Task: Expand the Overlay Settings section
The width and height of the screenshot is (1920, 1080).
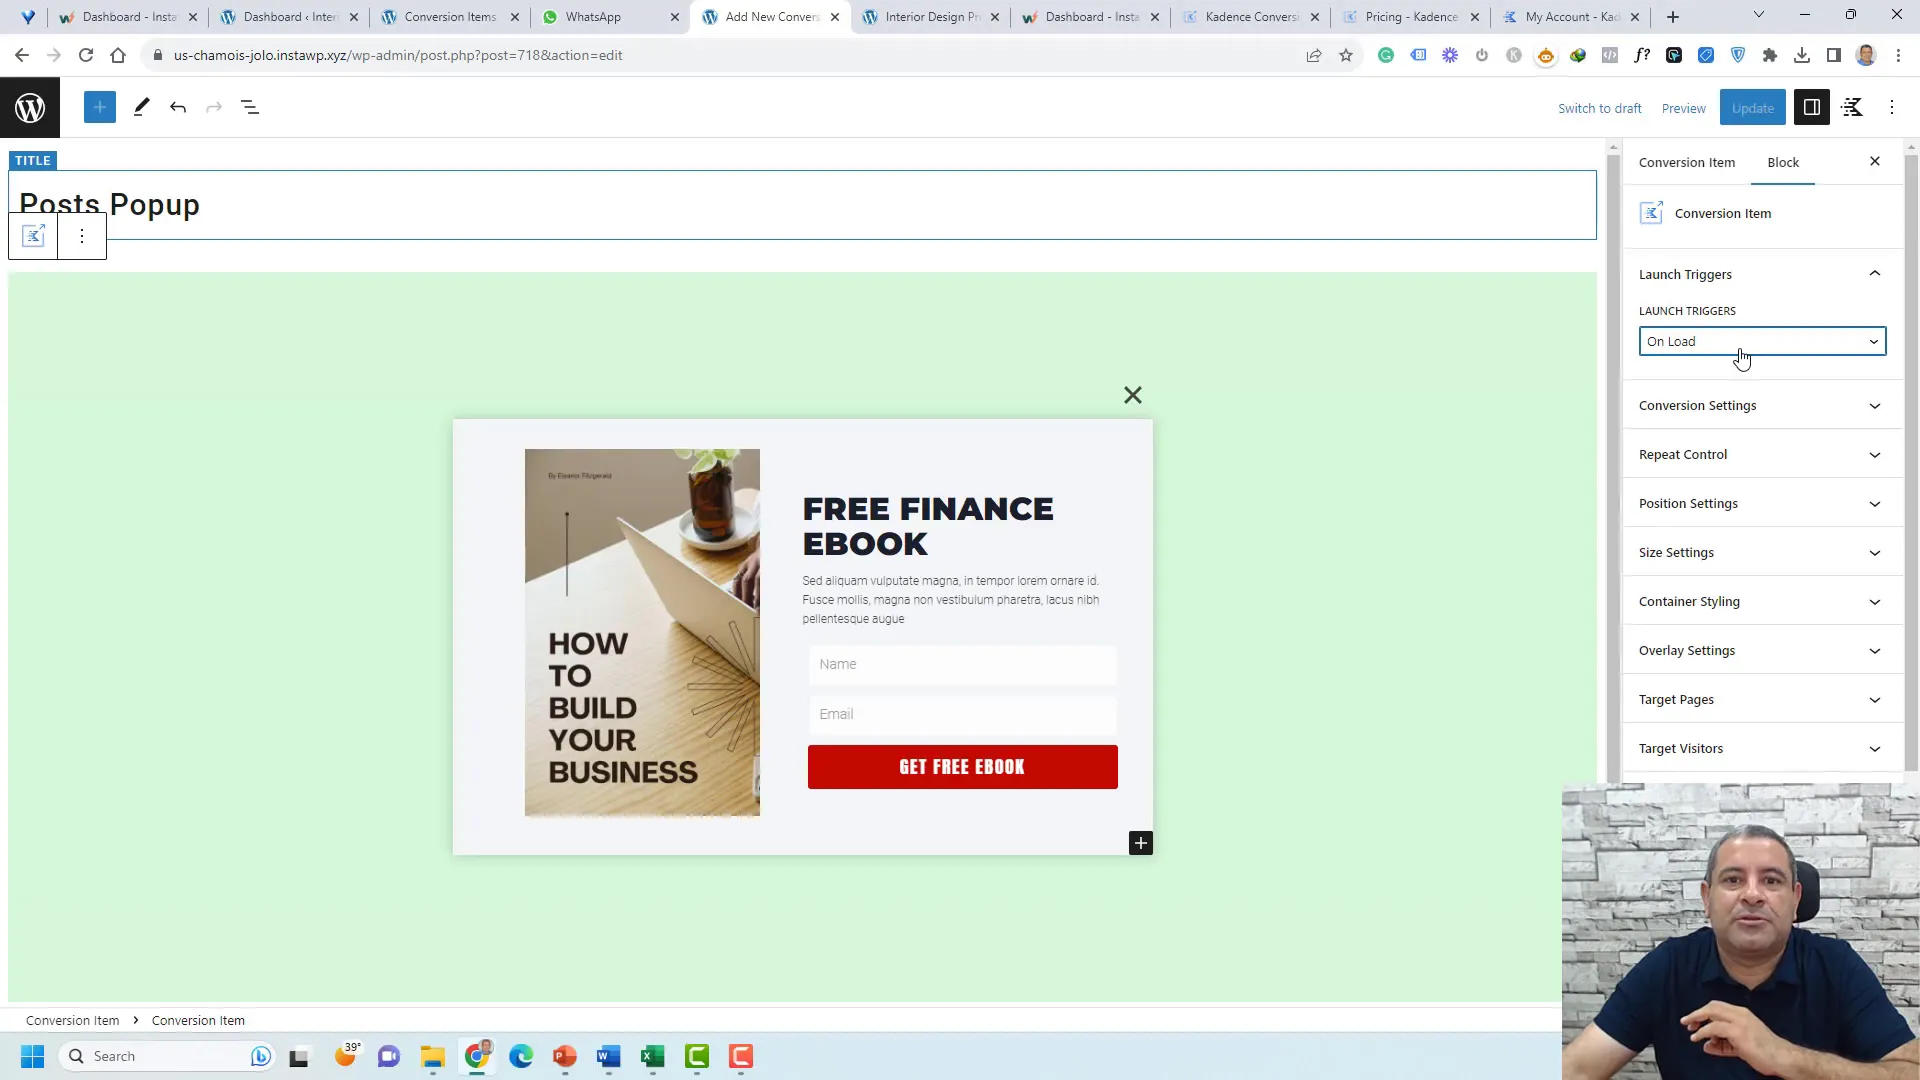Action: 1762,650
